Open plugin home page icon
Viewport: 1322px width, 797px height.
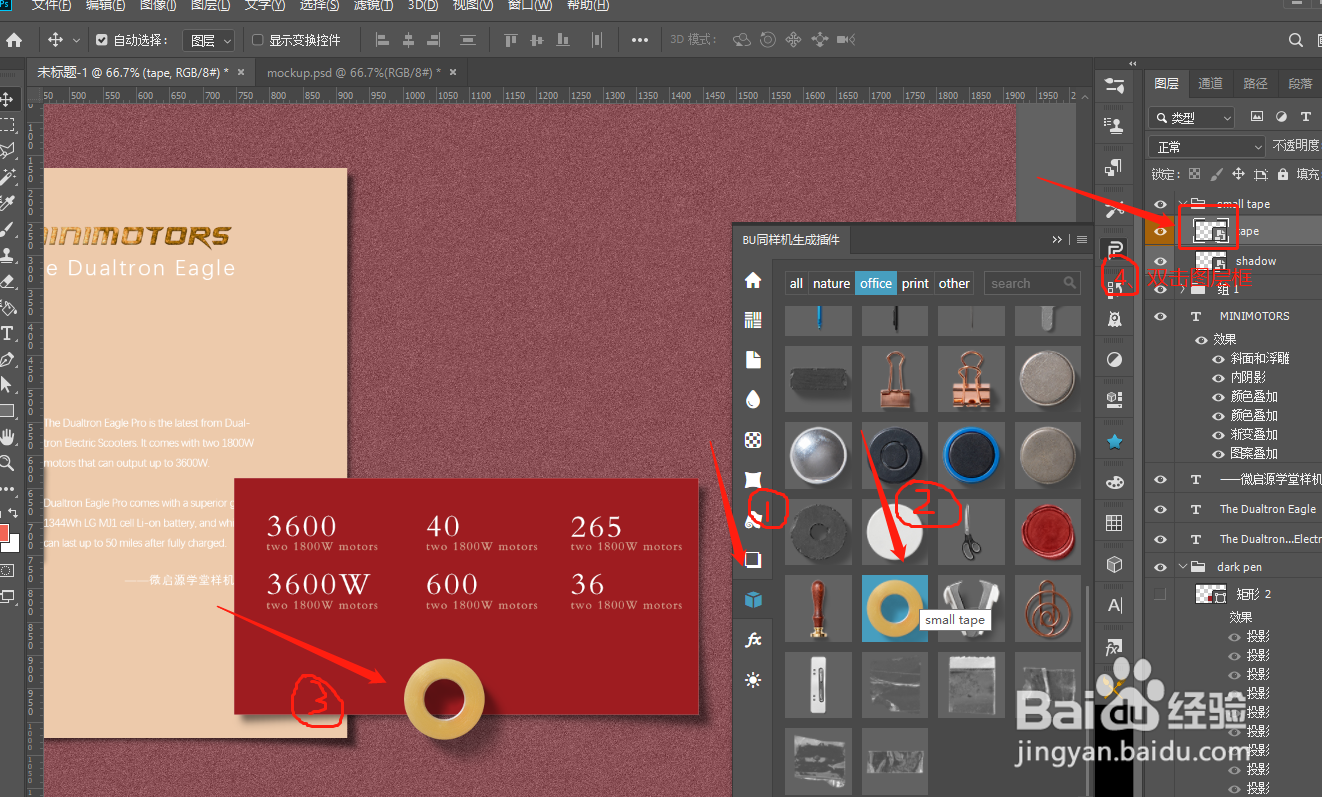753,281
